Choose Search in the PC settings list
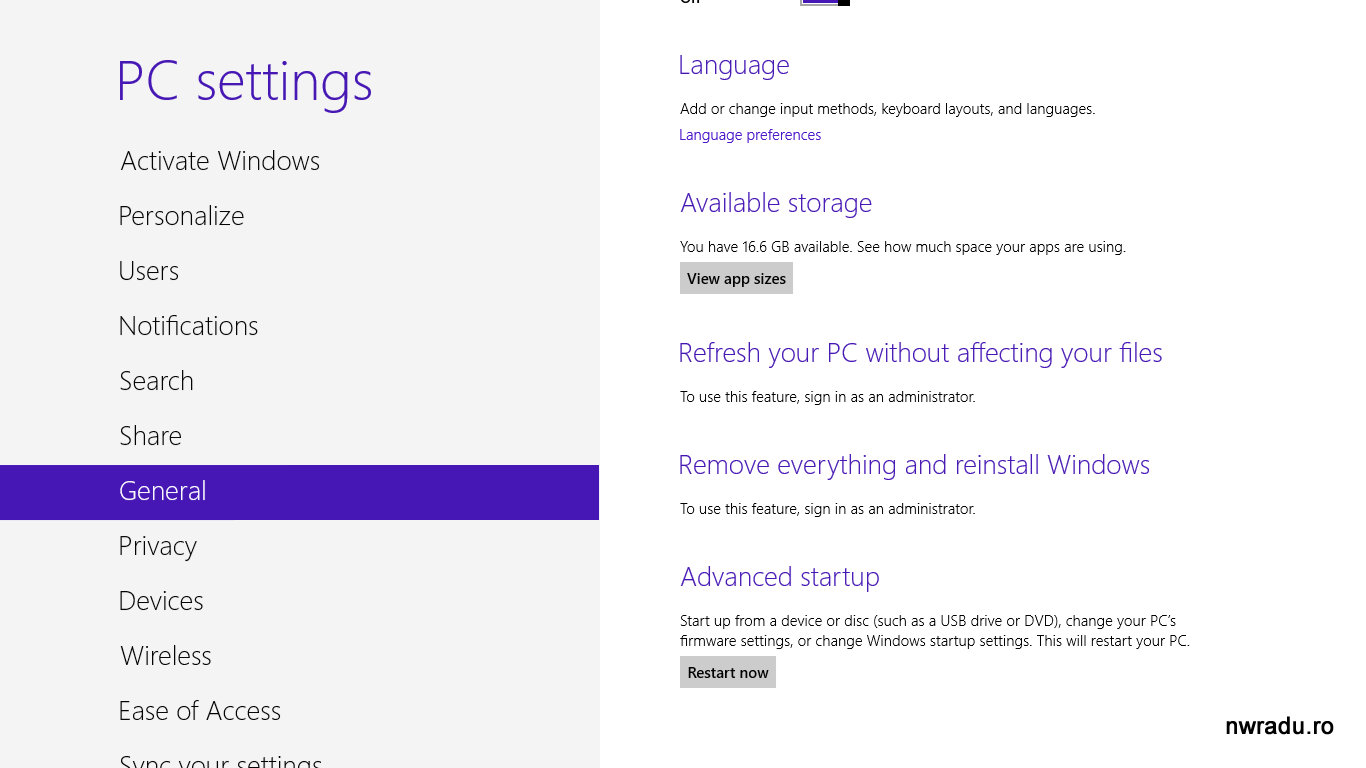Viewport: 1366px width, 768px height. [156, 381]
